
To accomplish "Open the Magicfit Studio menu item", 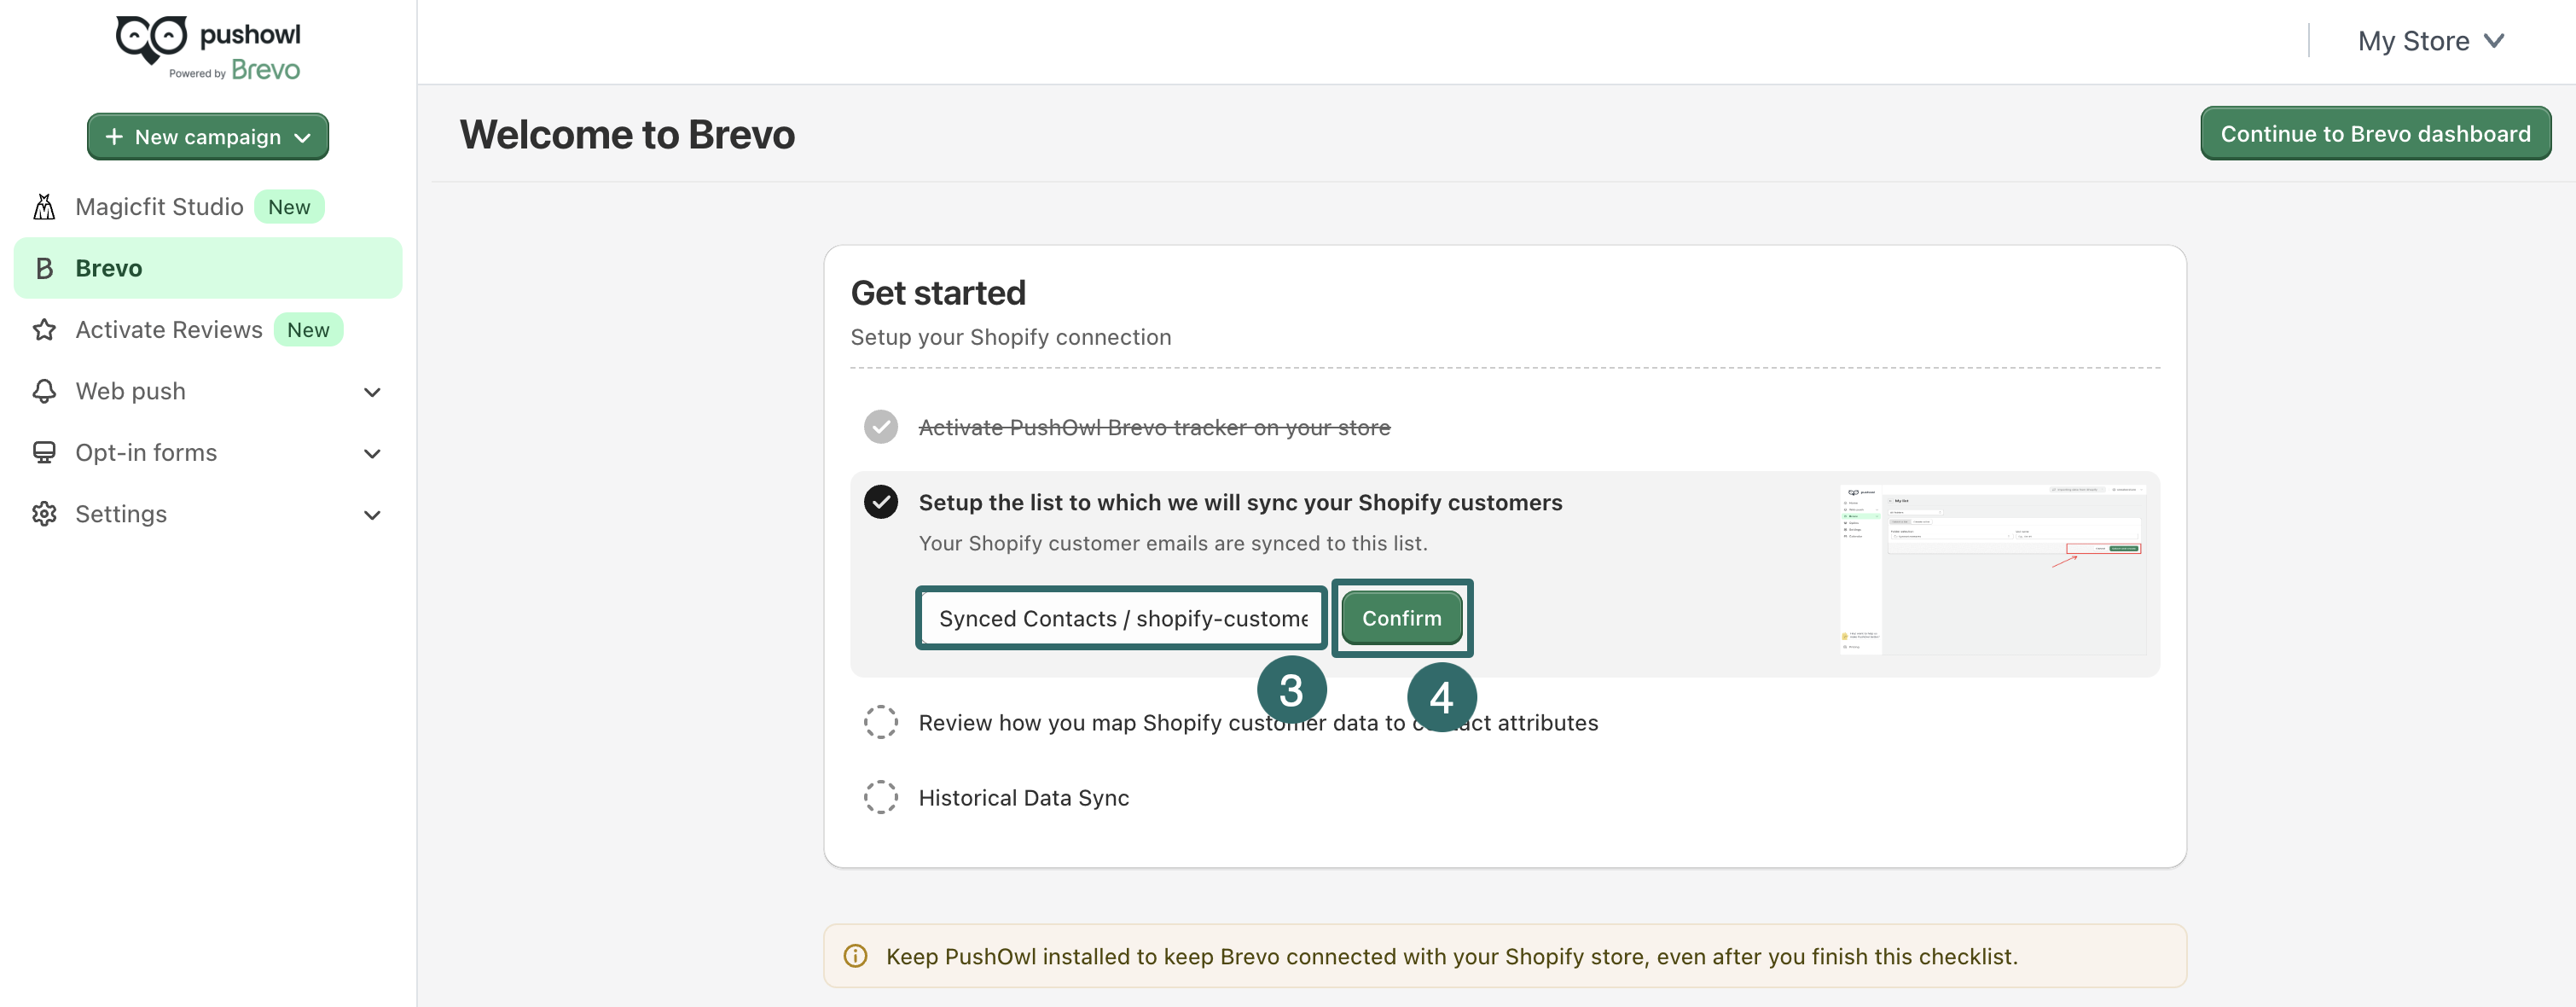I will coord(160,207).
